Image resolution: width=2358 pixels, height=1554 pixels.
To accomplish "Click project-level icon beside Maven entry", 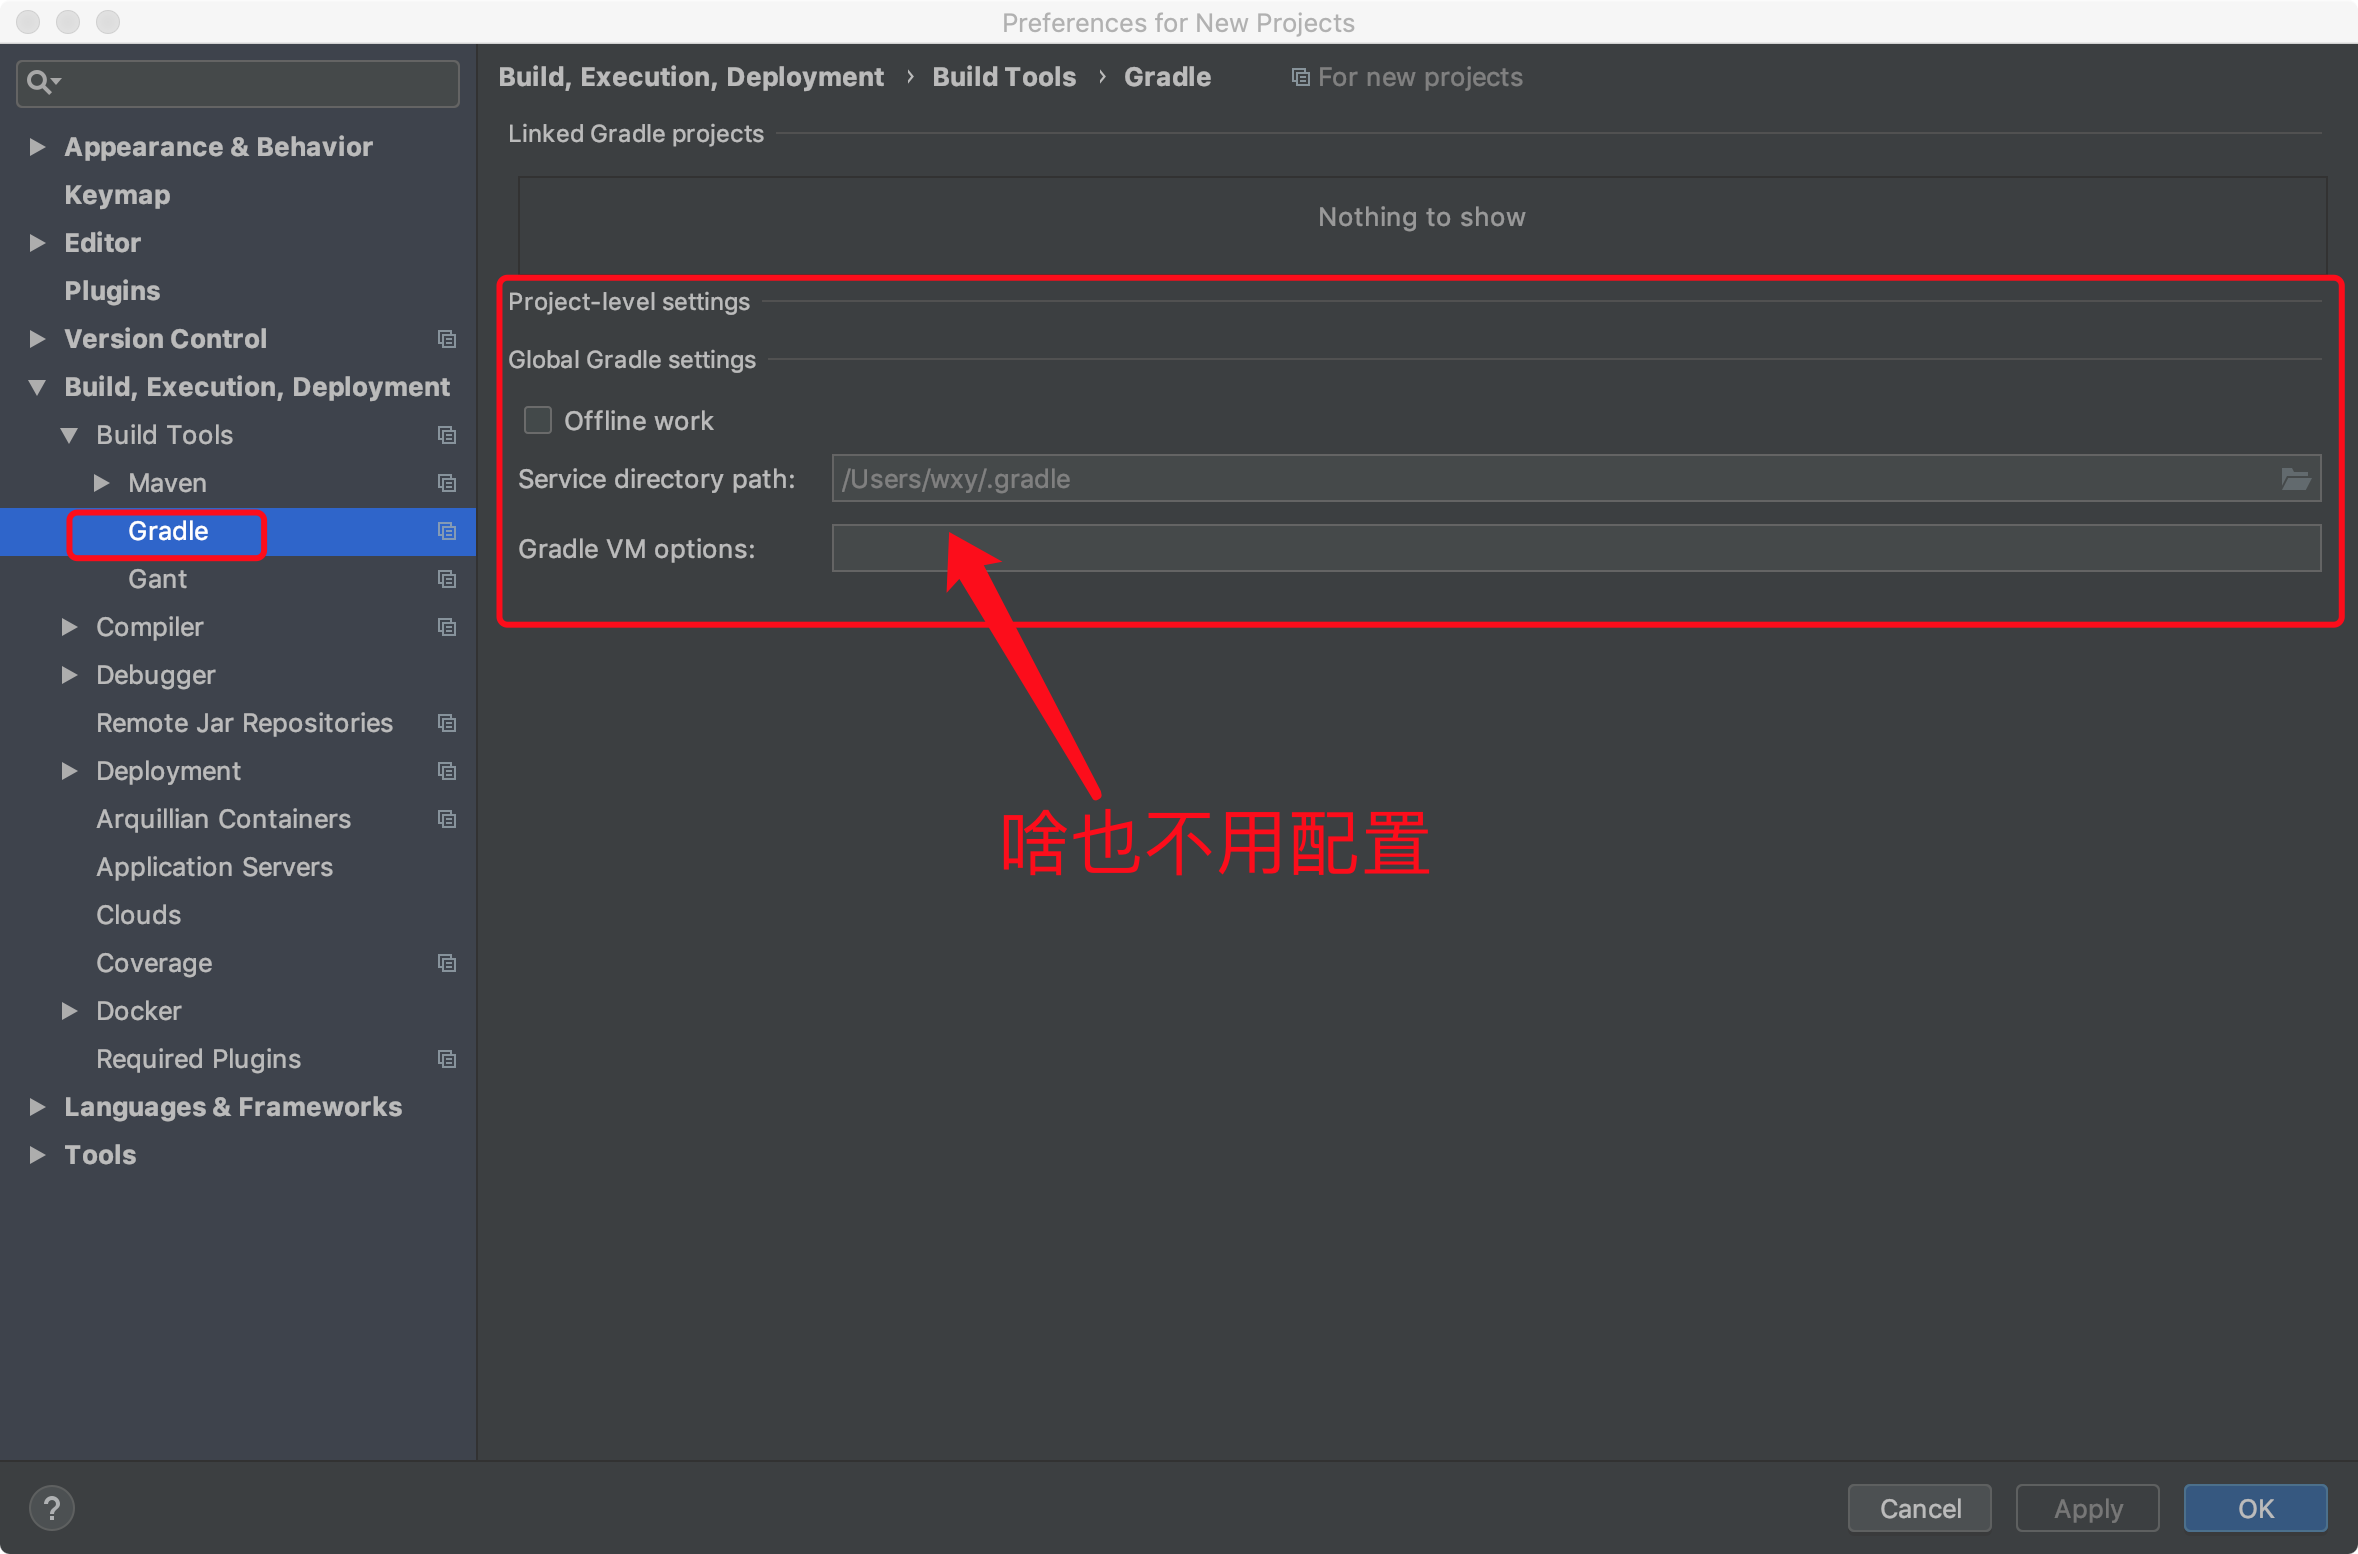I will point(447,483).
